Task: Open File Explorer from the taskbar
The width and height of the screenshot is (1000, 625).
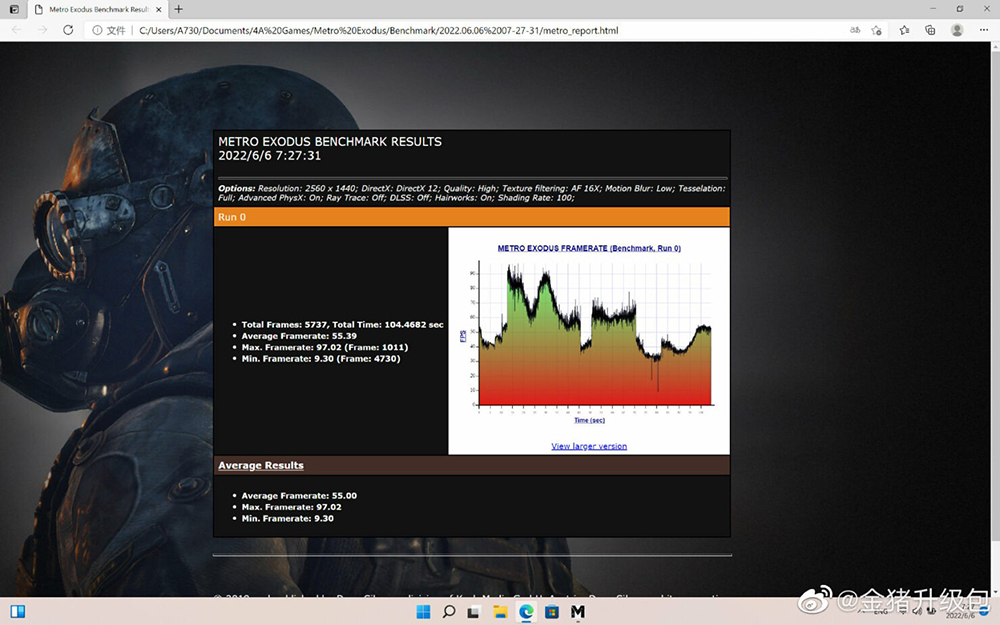Action: pos(500,612)
